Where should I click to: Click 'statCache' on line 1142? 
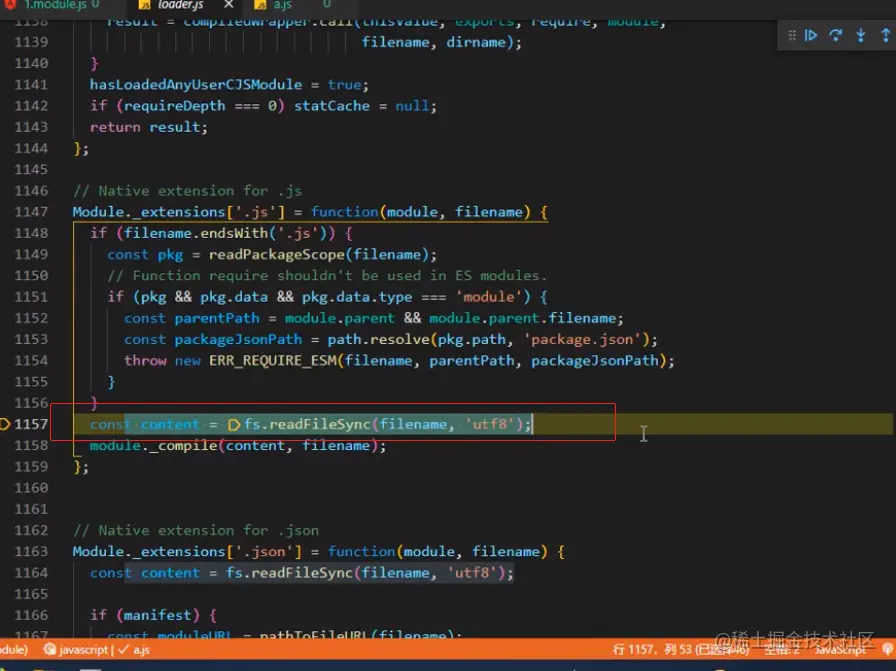click(331, 106)
